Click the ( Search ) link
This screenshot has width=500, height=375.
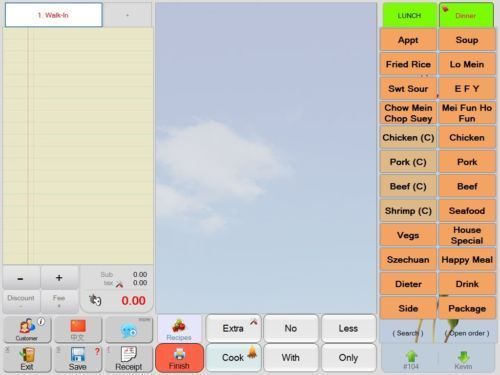click(x=408, y=333)
